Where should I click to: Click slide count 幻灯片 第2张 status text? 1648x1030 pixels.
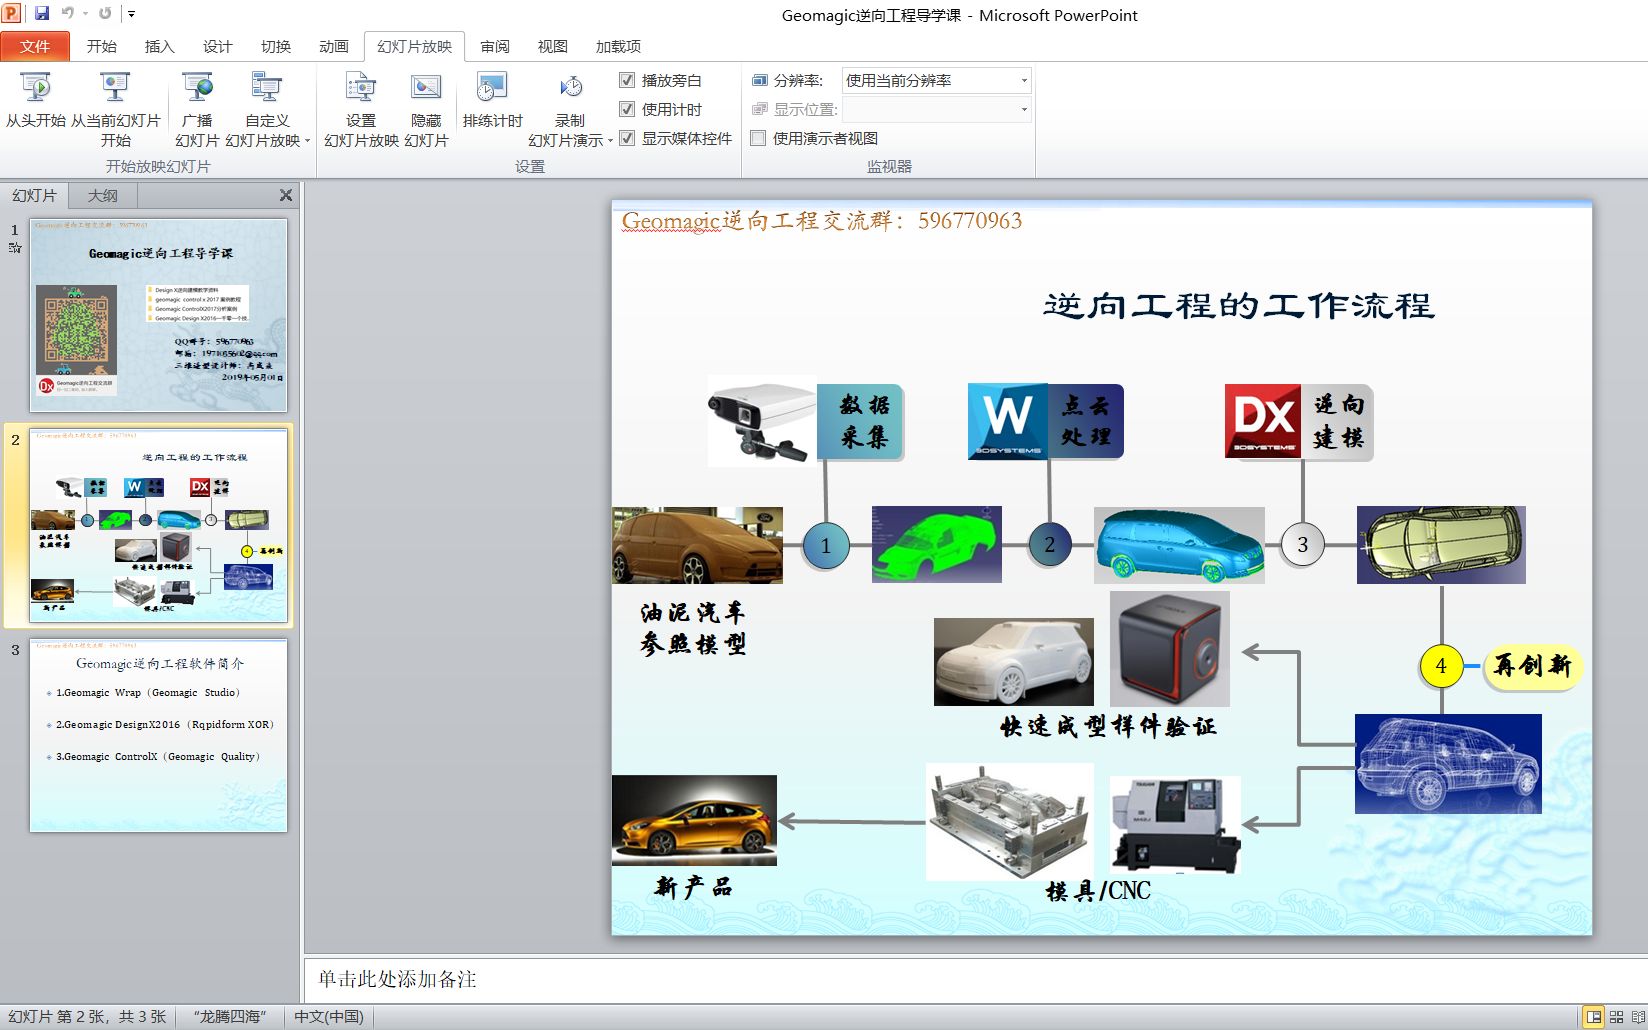pyautogui.click(x=87, y=1016)
